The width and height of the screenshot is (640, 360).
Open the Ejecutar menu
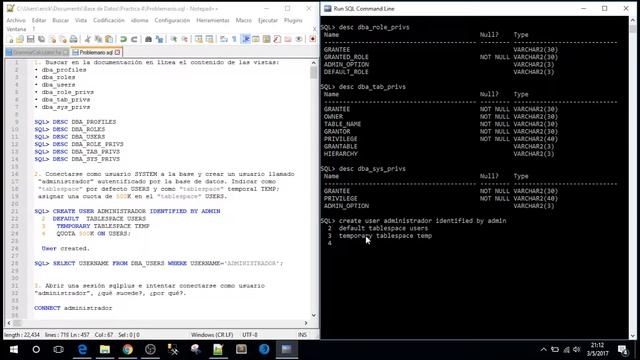pyautogui.click(x=268, y=20)
